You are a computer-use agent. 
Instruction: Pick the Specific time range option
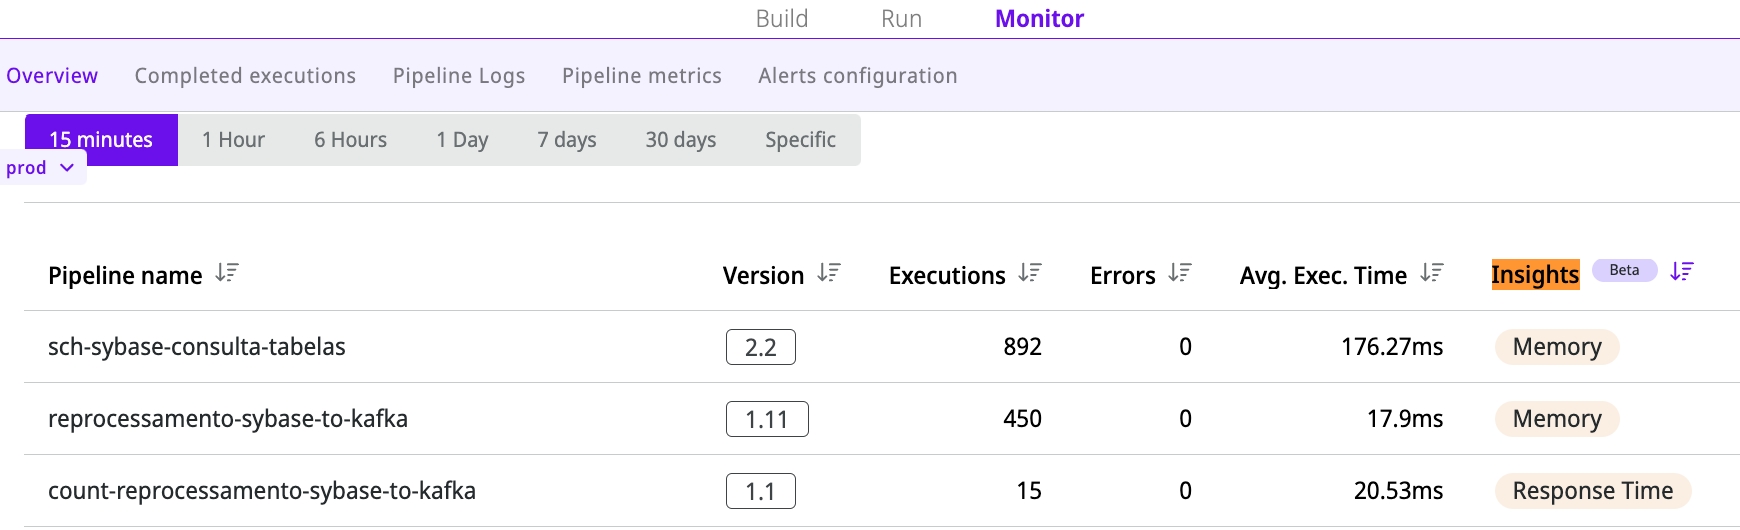click(x=800, y=140)
